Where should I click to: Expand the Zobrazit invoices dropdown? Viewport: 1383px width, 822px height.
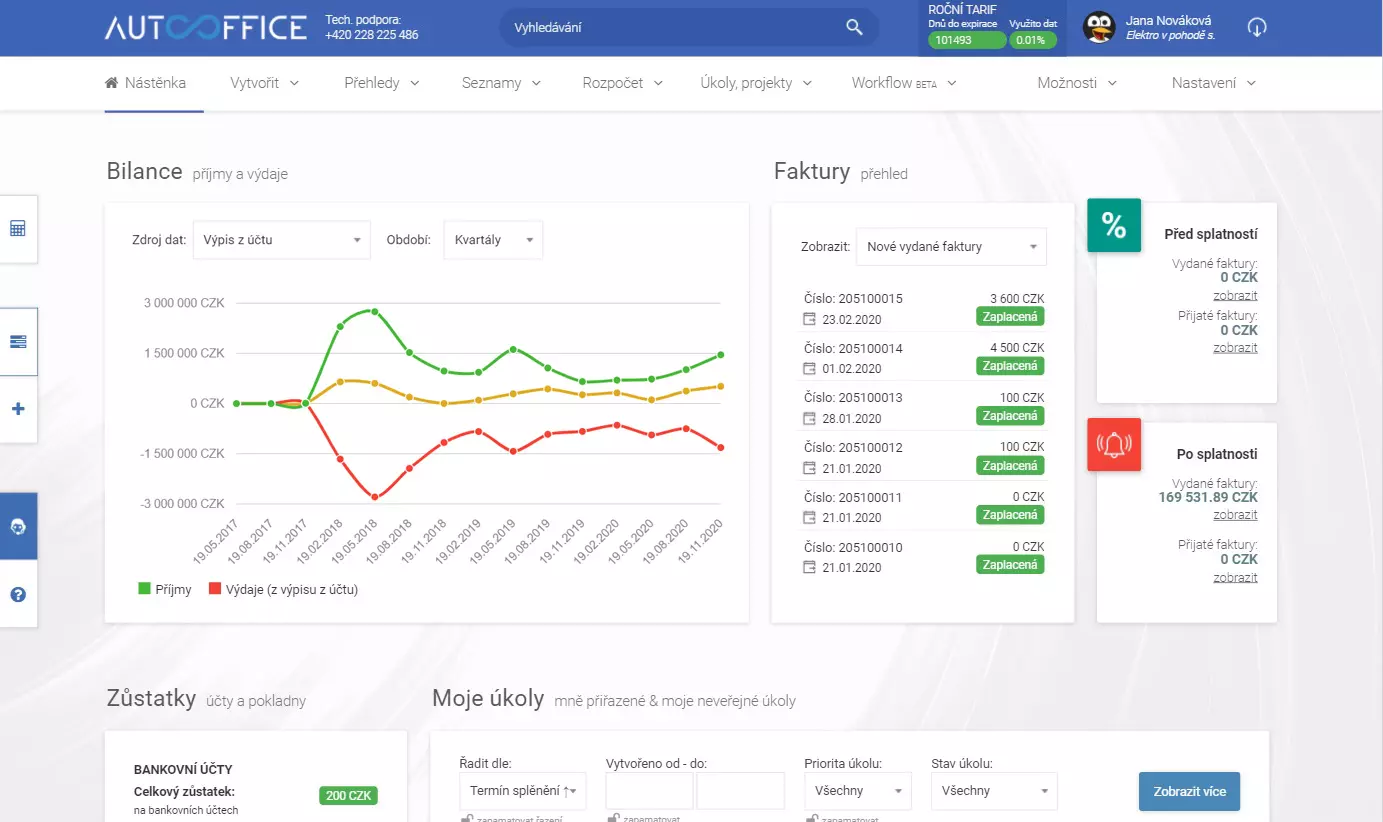pos(950,247)
